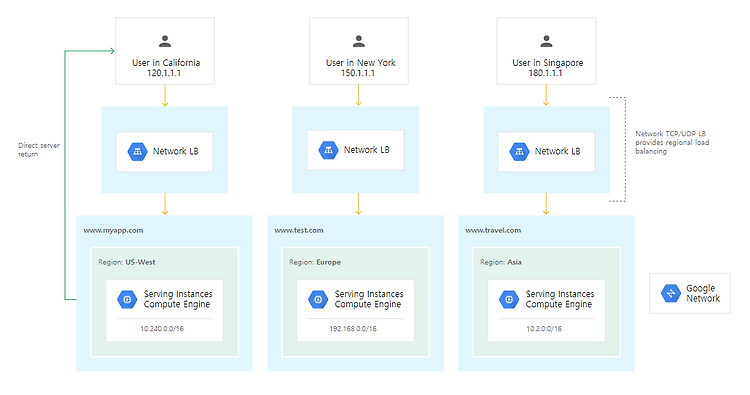
Task: Click the Compute Engine icon in Asia region
Action: [508, 299]
